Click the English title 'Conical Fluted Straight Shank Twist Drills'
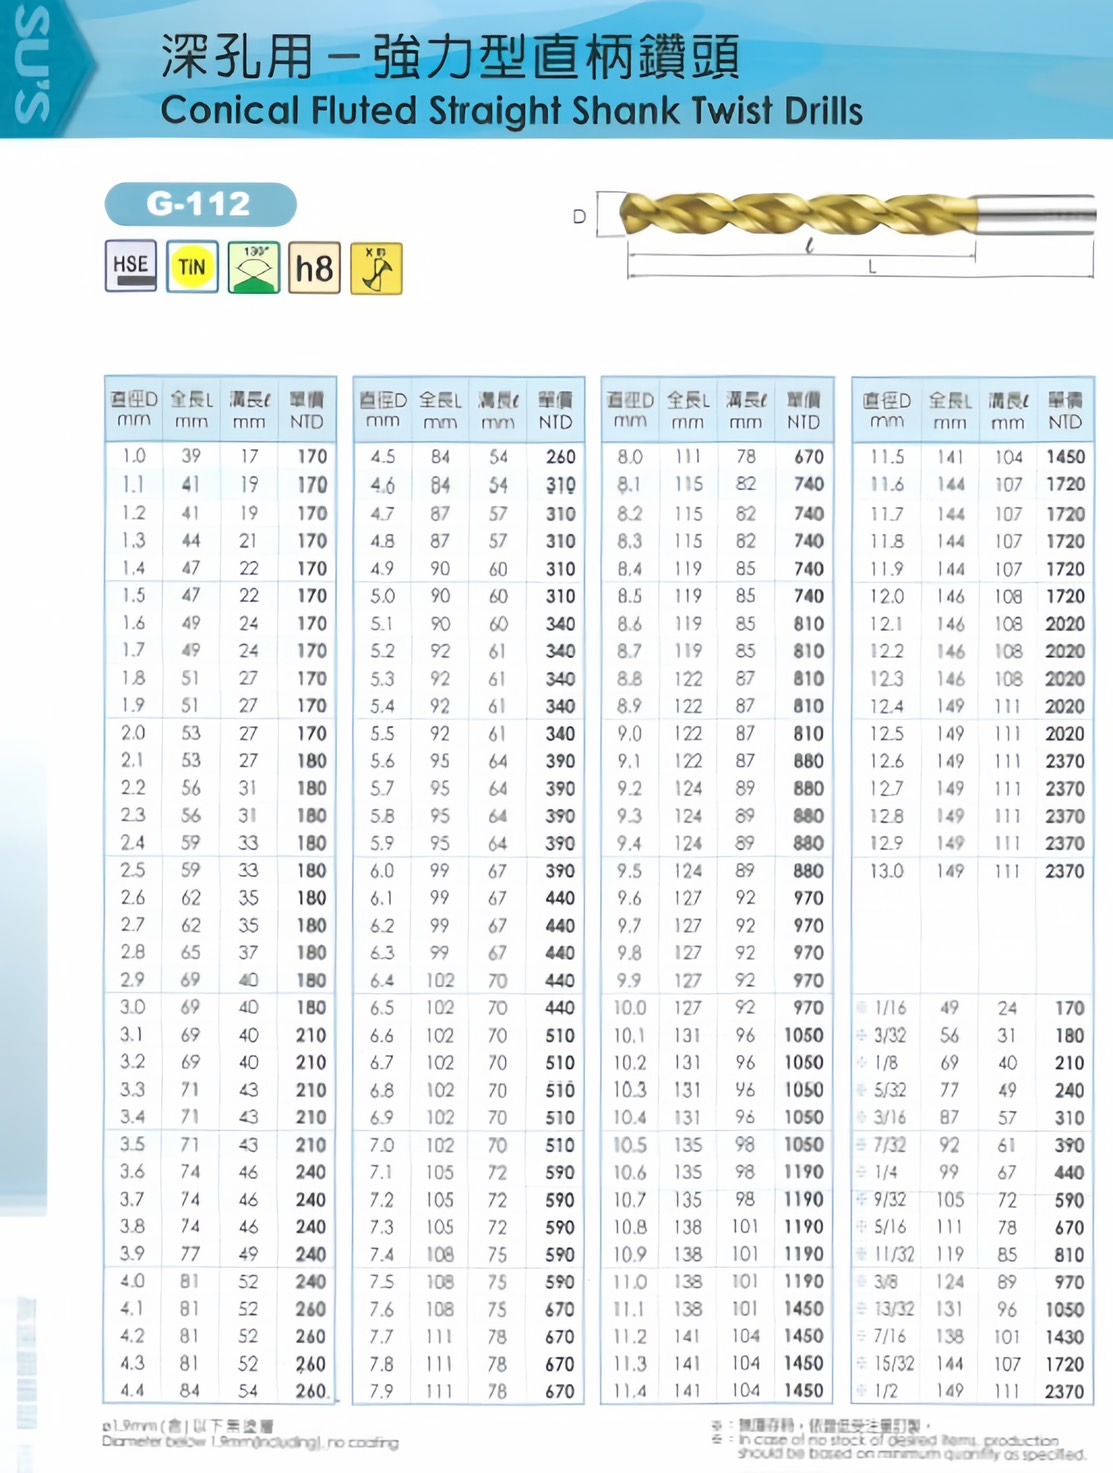Viewport: 1113px width, 1473px height. click(512, 110)
